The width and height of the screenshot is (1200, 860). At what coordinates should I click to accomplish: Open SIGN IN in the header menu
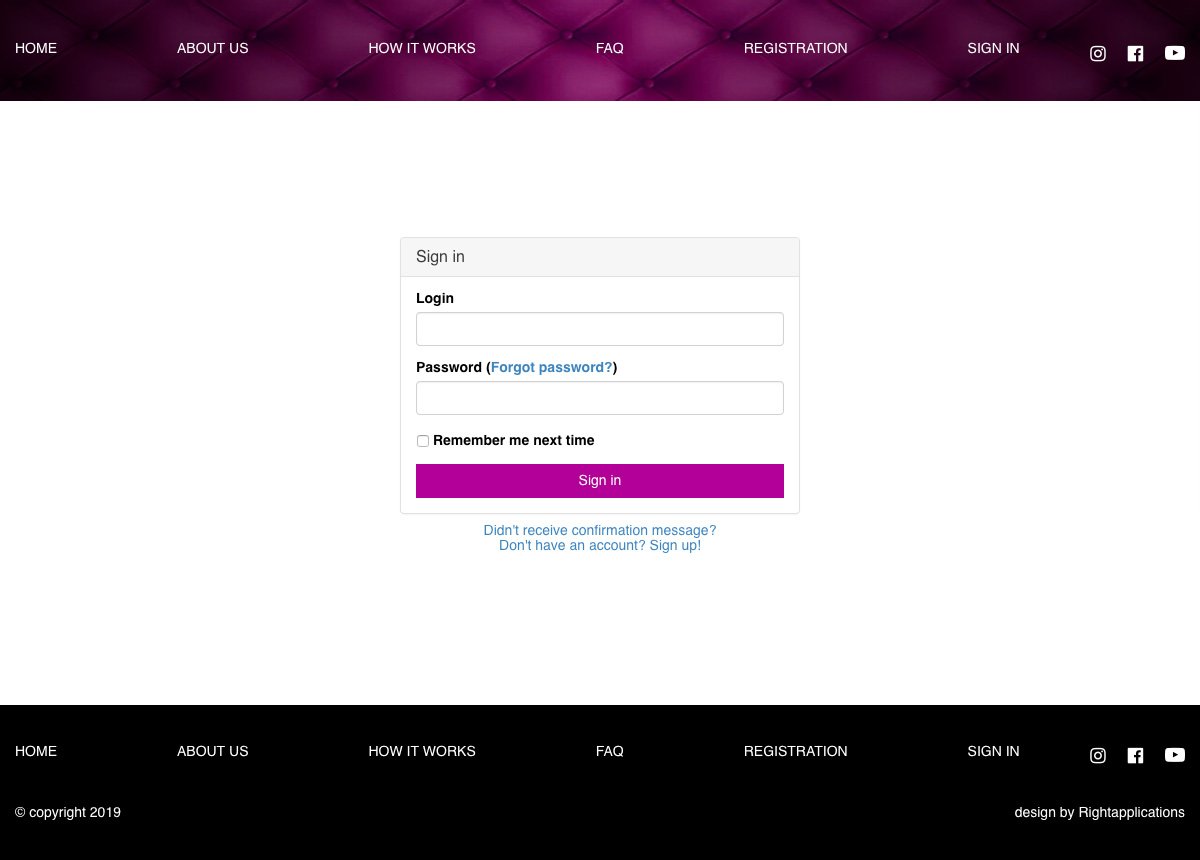tap(993, 48)
